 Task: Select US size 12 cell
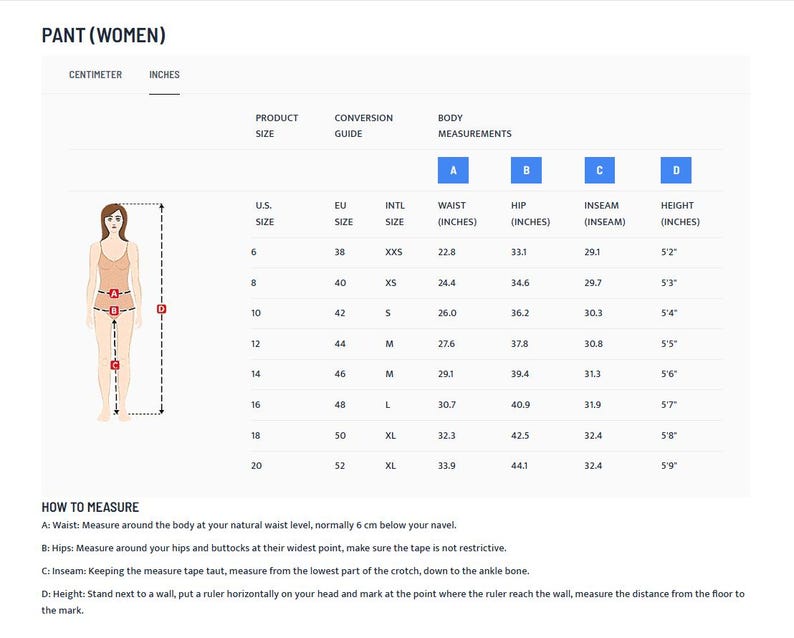click(256, 344)
